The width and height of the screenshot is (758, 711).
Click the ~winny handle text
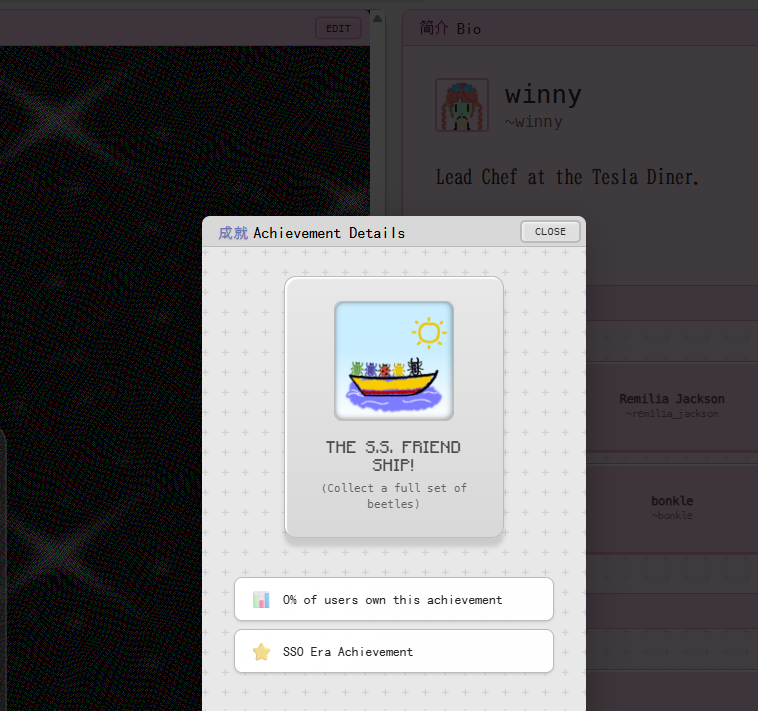tap(534, 122)
